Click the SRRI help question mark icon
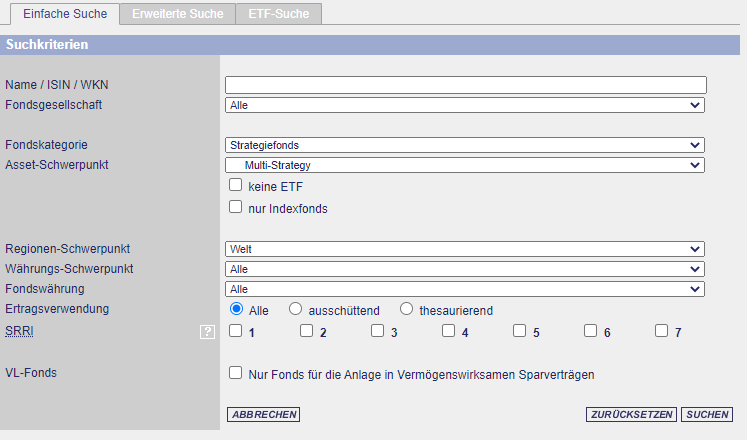 click(x=208, y=332)
